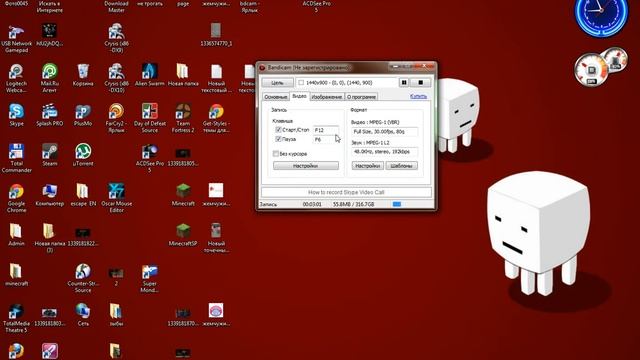
Task: Open Настройки in the Формат group
Action: [x=367, y=166]
